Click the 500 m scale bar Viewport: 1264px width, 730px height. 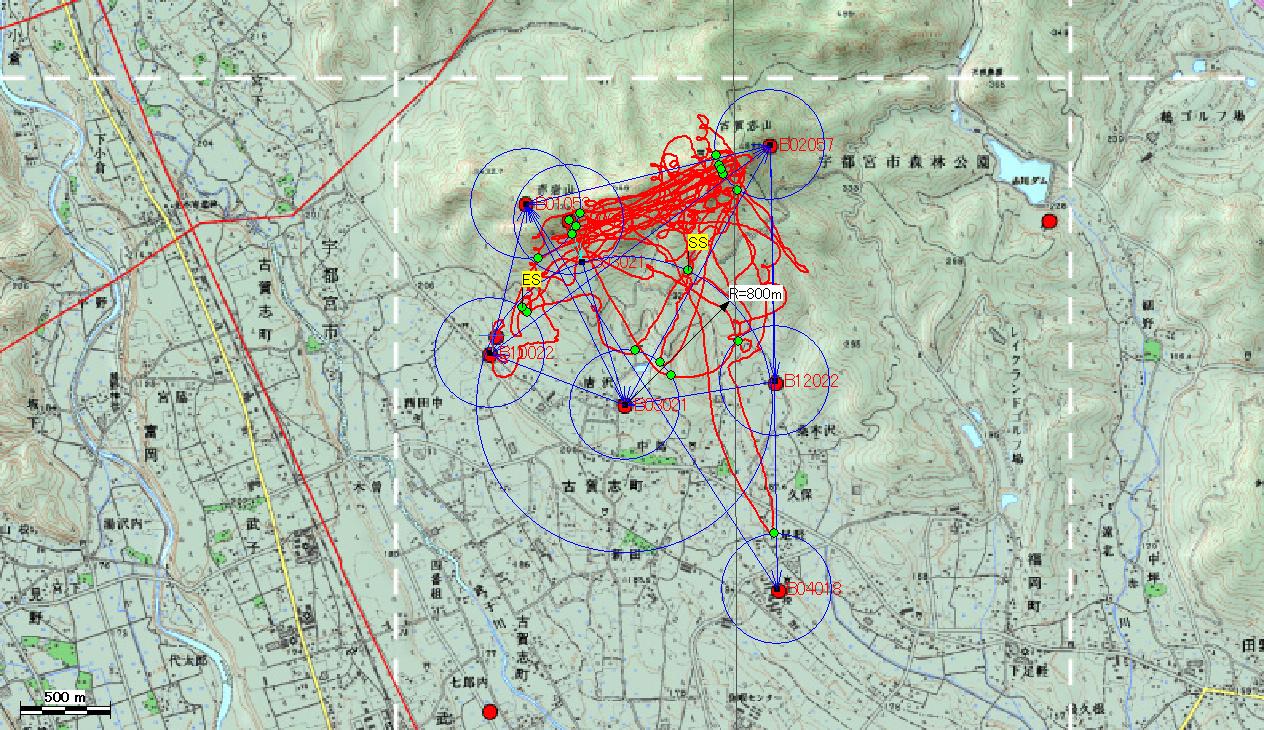coord(65,709)
